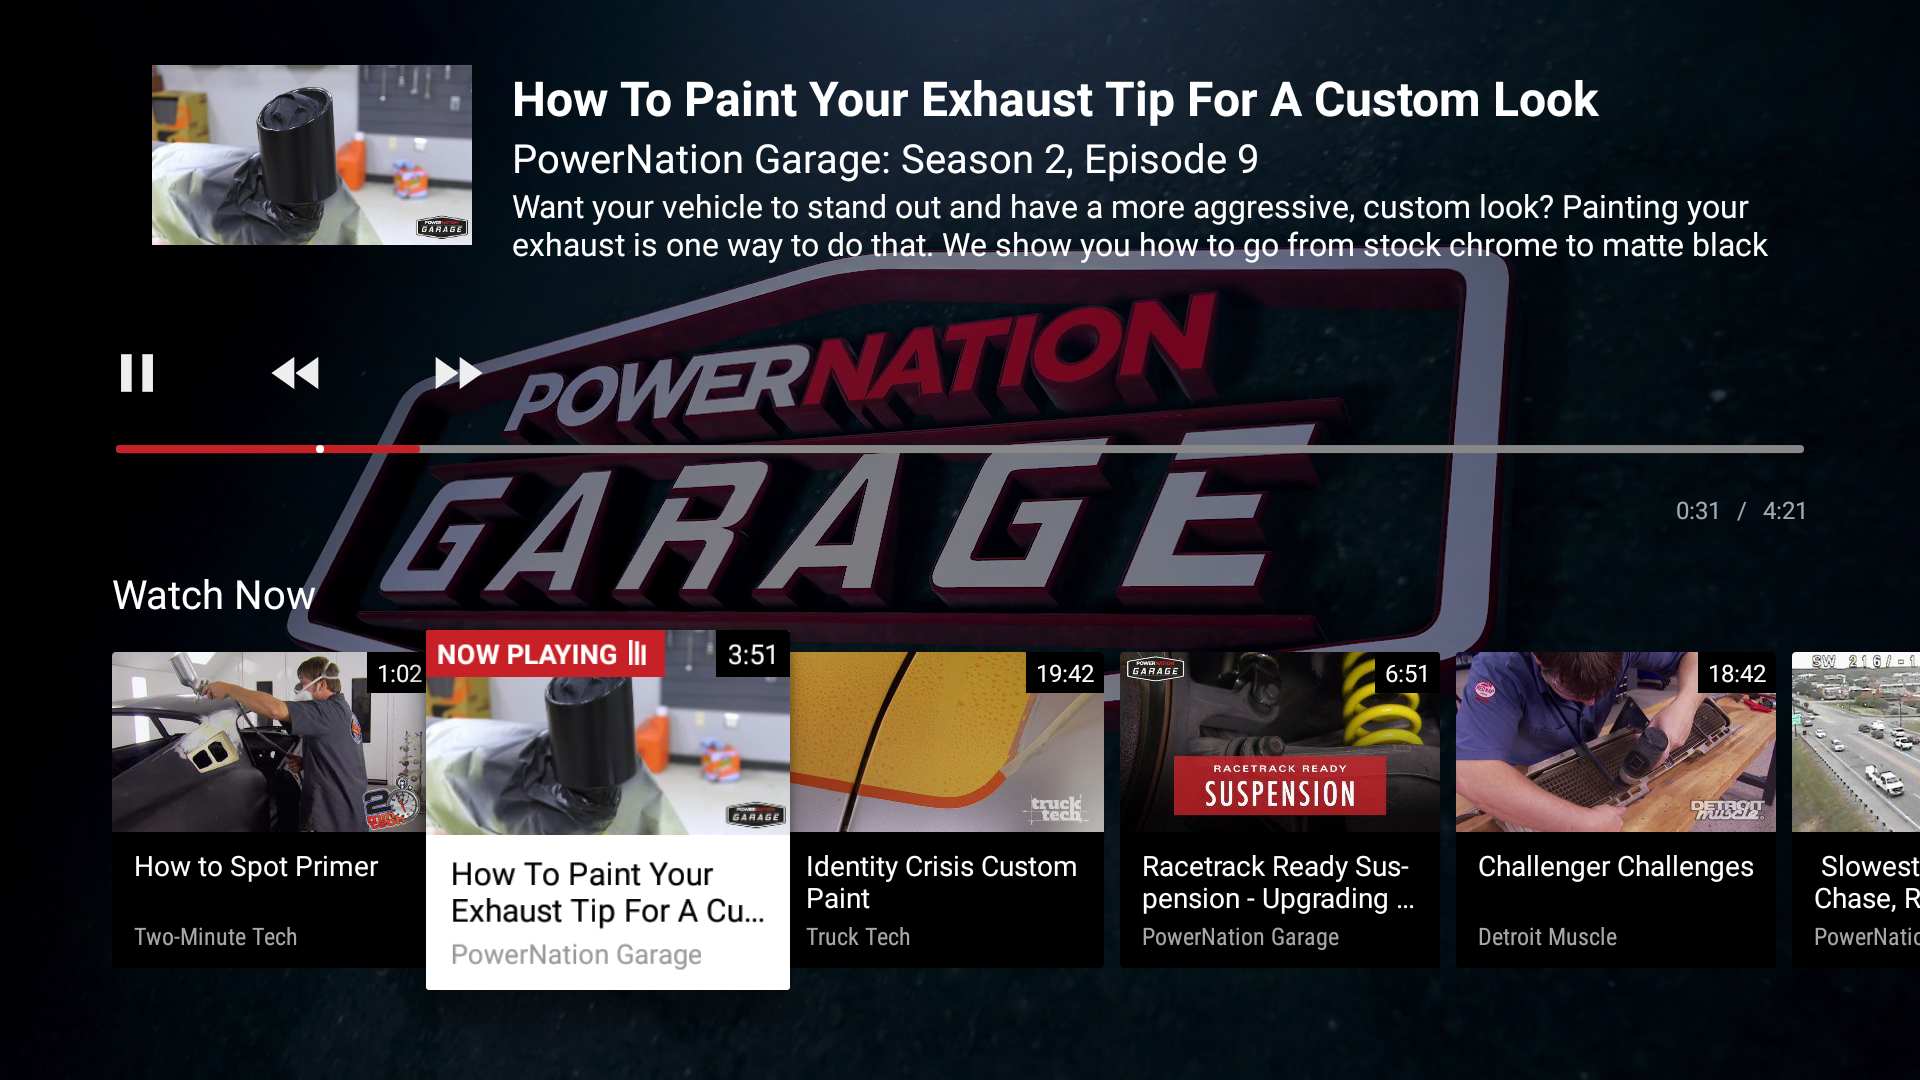Select the Now Playing exhaust tip card

pos(608,810)
